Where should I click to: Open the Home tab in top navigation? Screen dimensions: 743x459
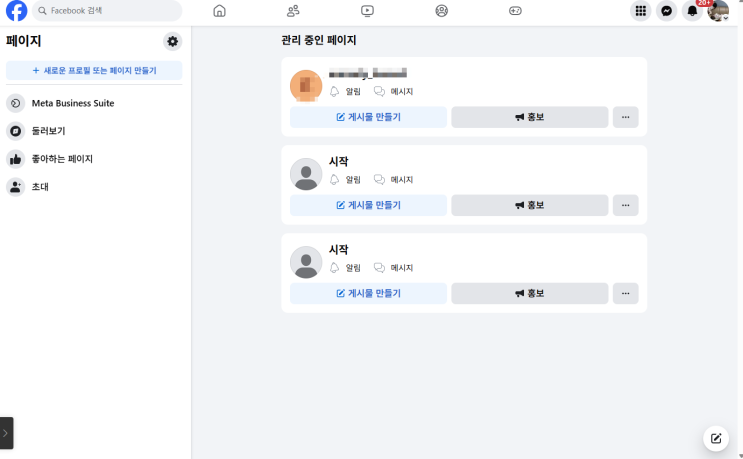220,11
